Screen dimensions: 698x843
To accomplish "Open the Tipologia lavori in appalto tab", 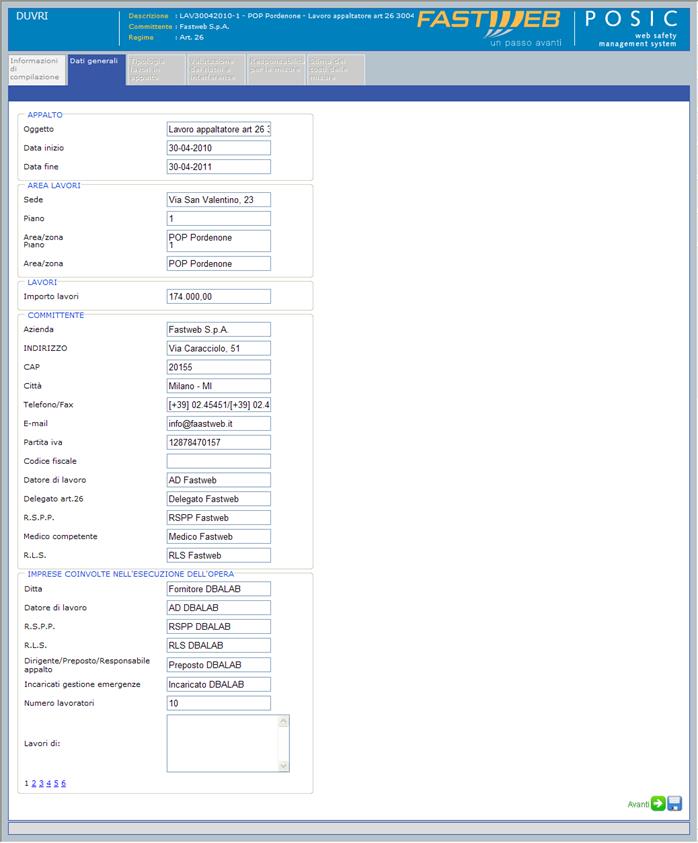I will pos(156,69).
